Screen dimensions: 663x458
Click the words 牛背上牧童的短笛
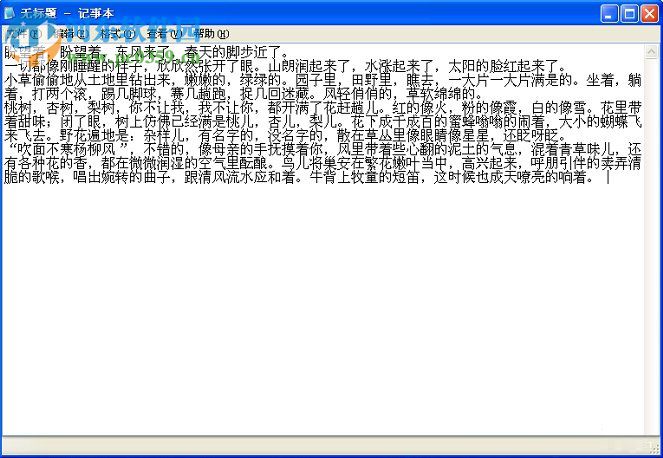pyautogui.click(x=364, y=177)
